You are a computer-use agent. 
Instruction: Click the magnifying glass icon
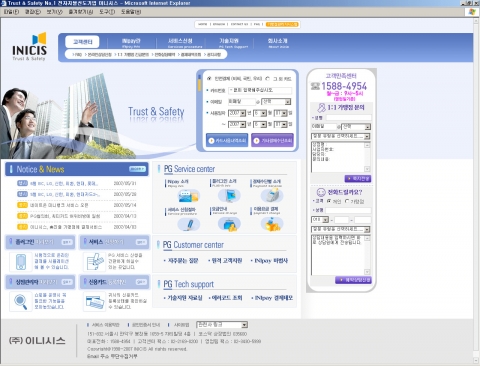[21, 301]
